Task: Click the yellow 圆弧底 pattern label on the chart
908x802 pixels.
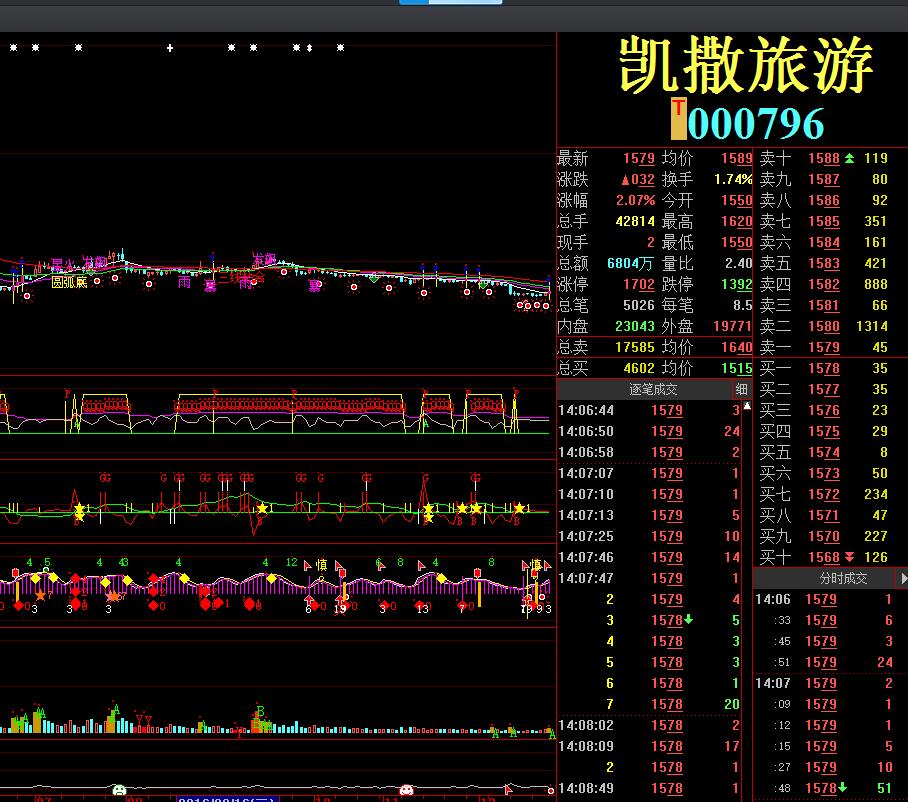Action: click(69, 282)
